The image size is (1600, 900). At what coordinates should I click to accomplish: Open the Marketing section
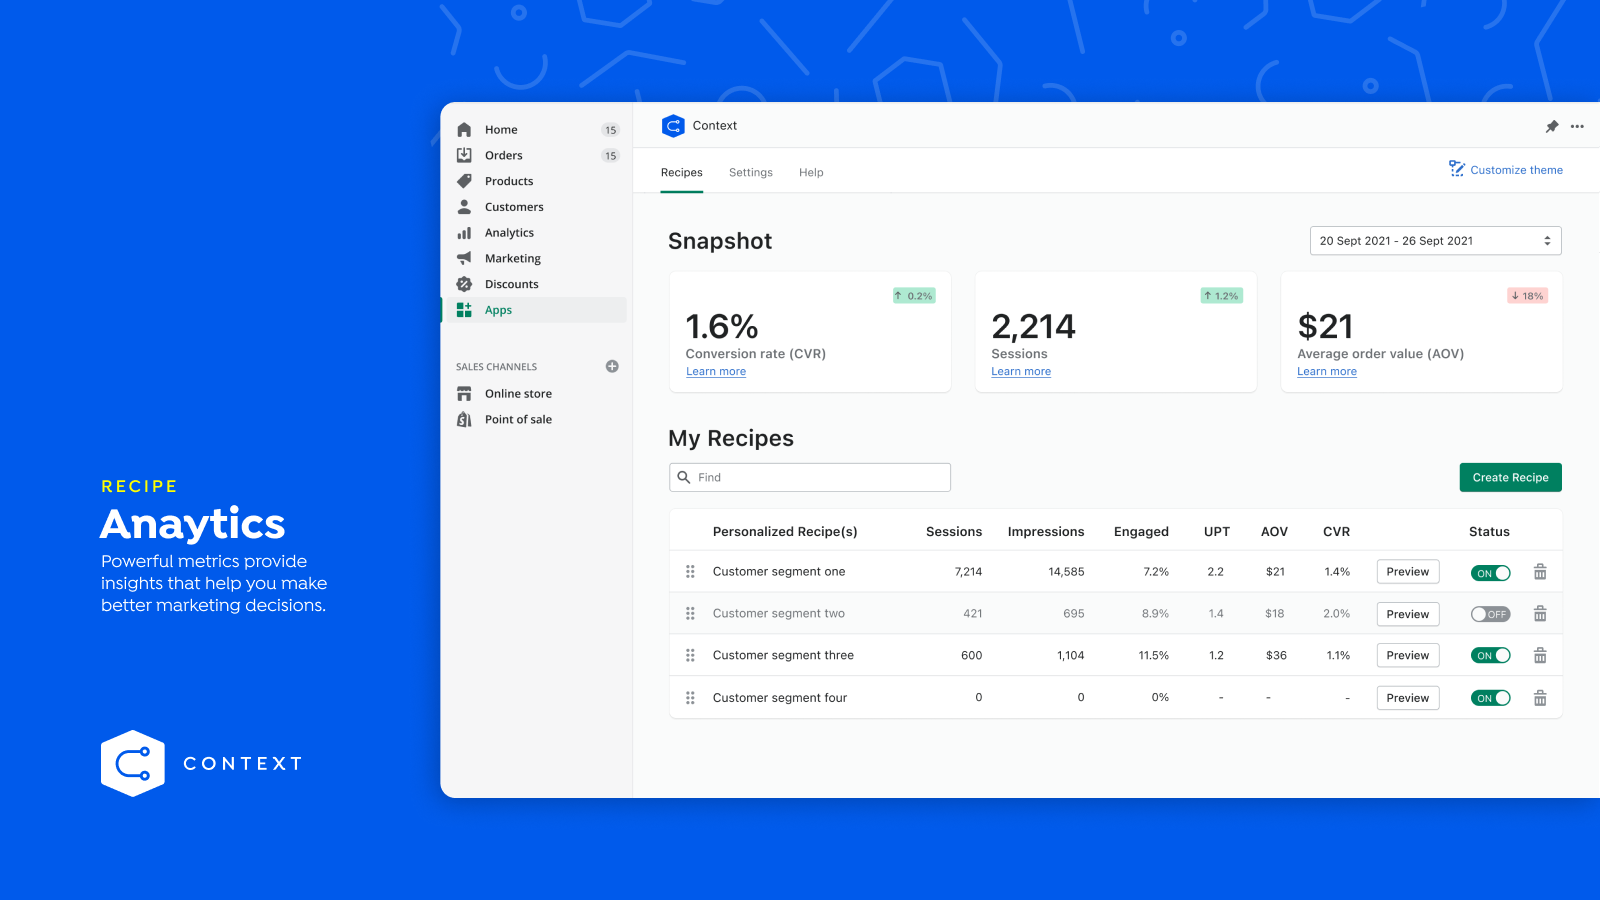512,258
